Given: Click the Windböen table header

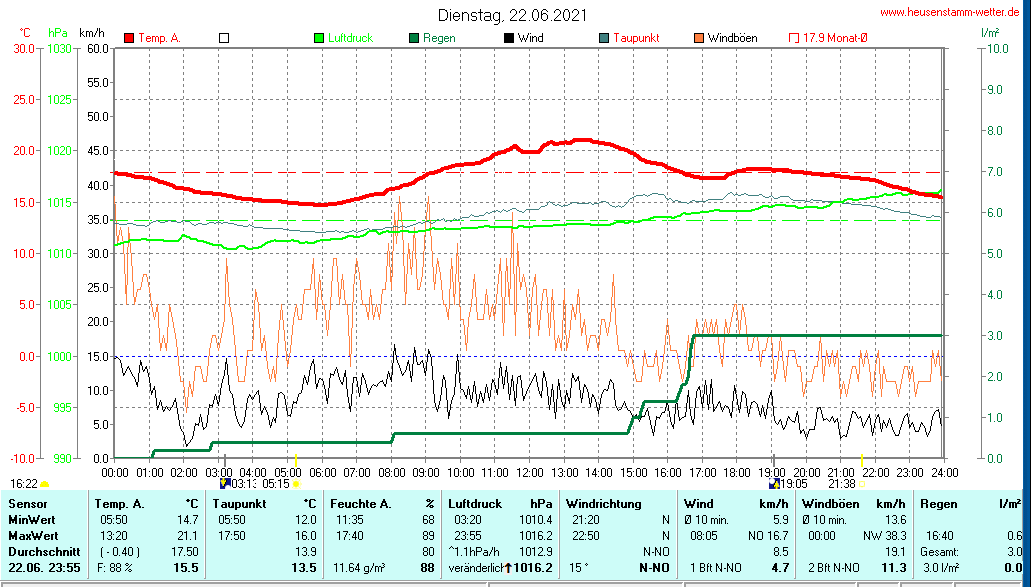Looking at the screenshot, I should [x=830, y=504].
